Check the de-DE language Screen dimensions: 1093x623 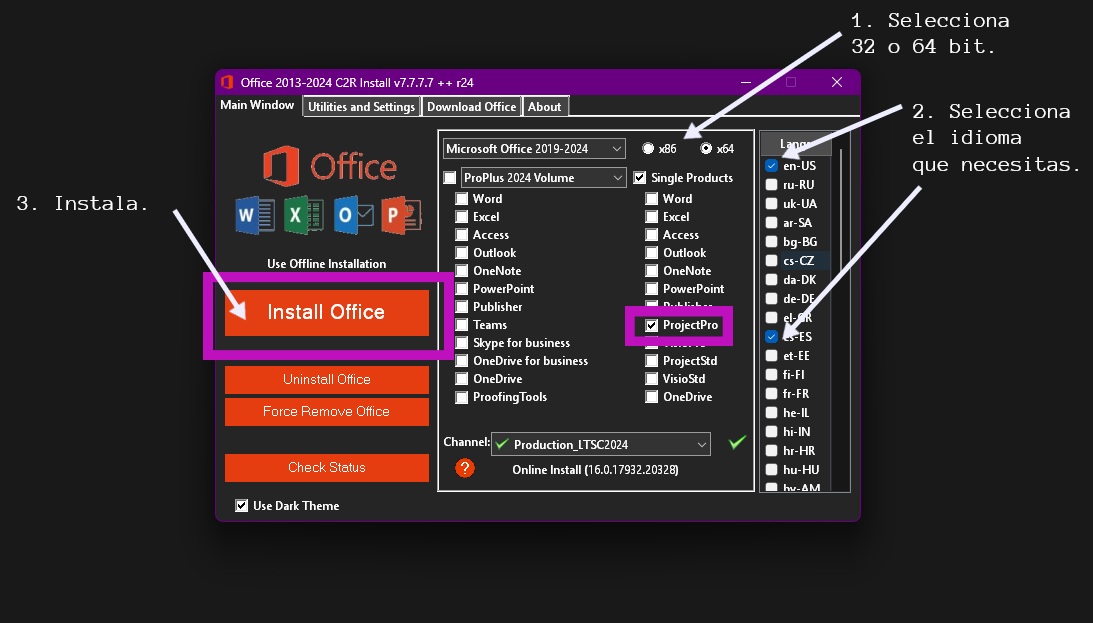tap(771, 299)
